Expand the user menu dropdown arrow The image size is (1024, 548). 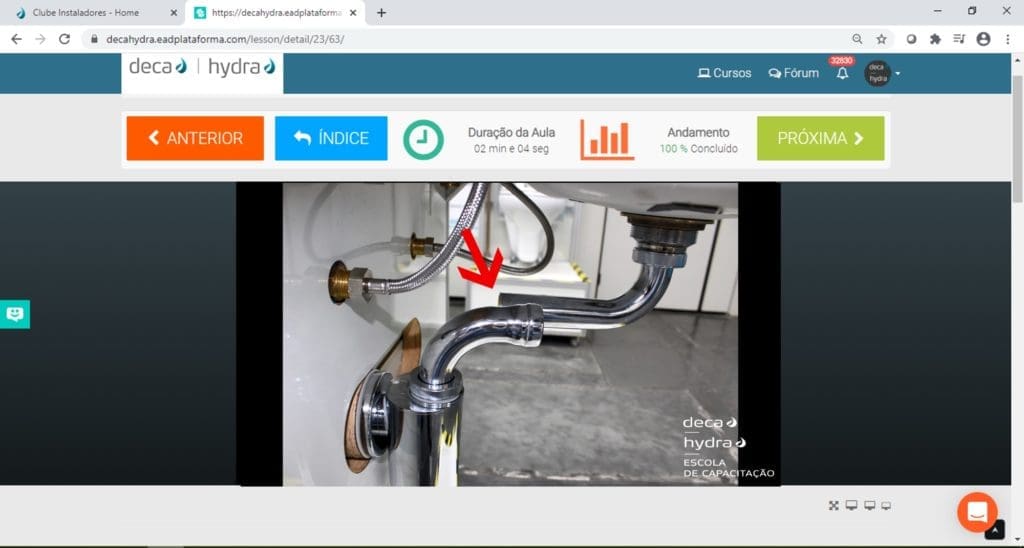(898, 73)
